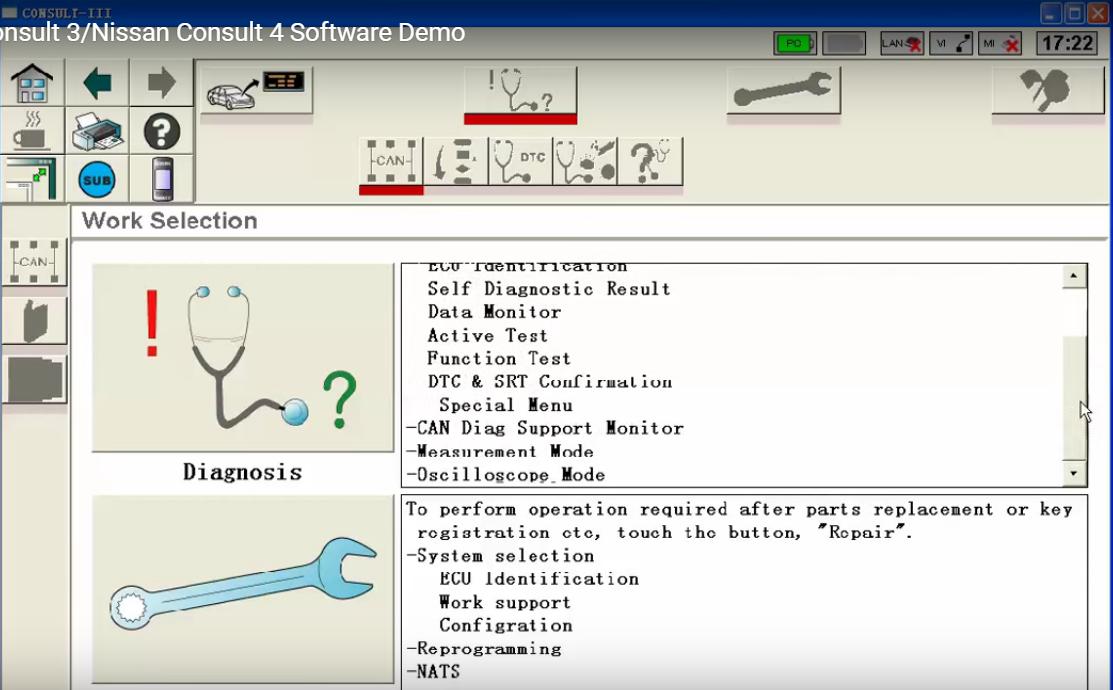Select Configration in the Repair list
The height and width of the screenshot is (690, 1113).
[505, 625]
